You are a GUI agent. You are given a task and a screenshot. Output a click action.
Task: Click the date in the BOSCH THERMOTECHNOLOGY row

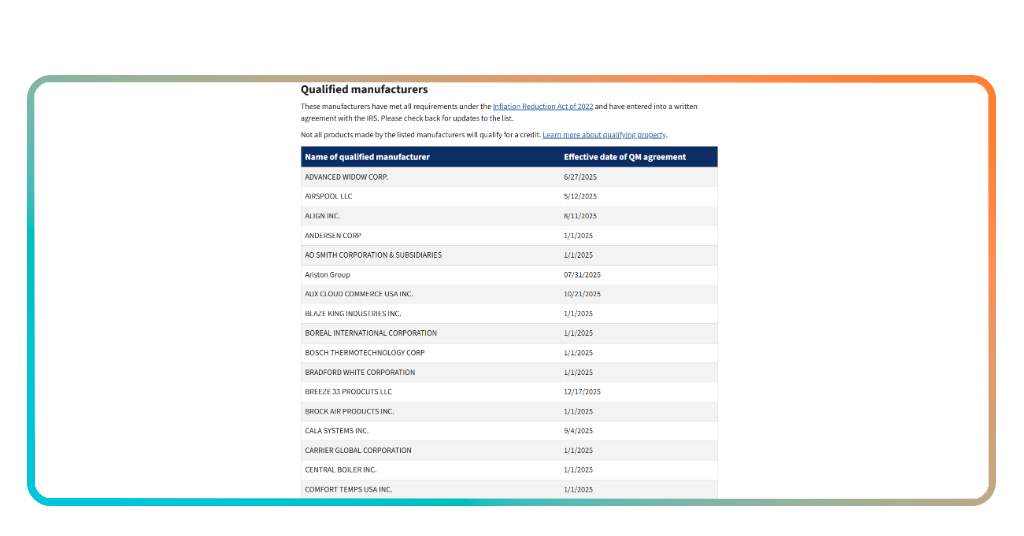[x=578, y=353]
